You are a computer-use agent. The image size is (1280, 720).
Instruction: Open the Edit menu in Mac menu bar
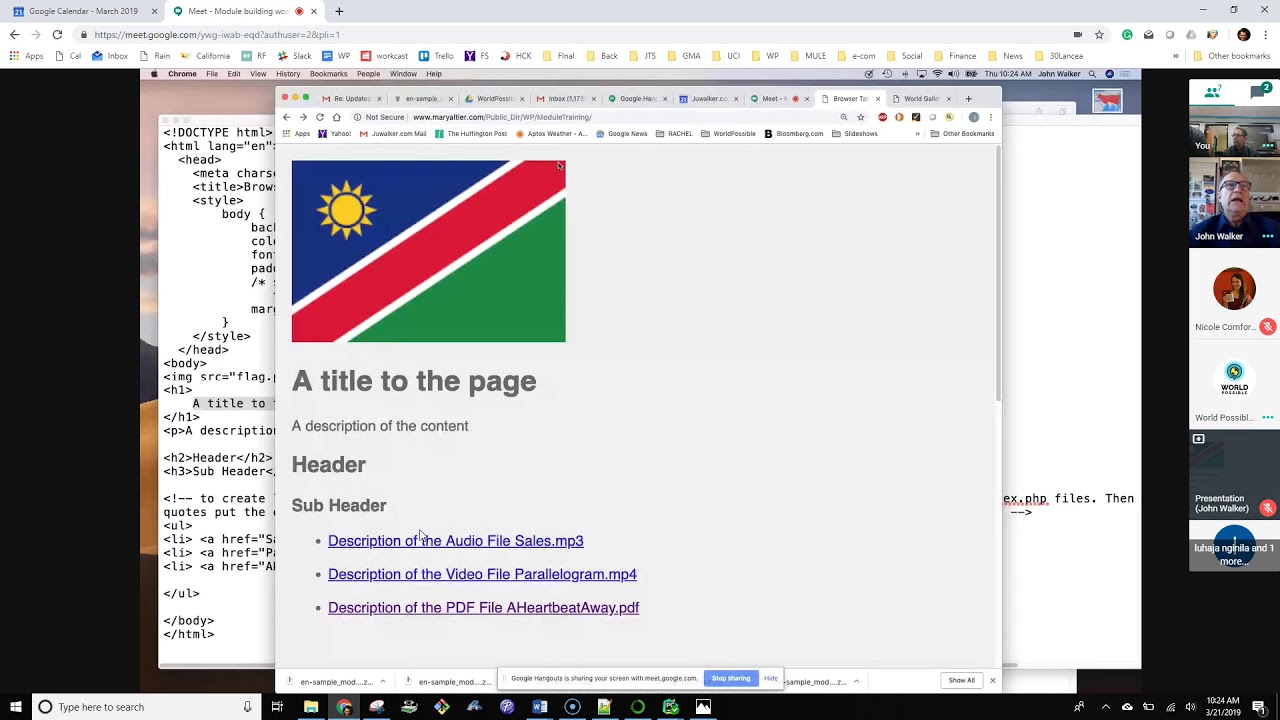pyautogui.click(x=233, y=74)
